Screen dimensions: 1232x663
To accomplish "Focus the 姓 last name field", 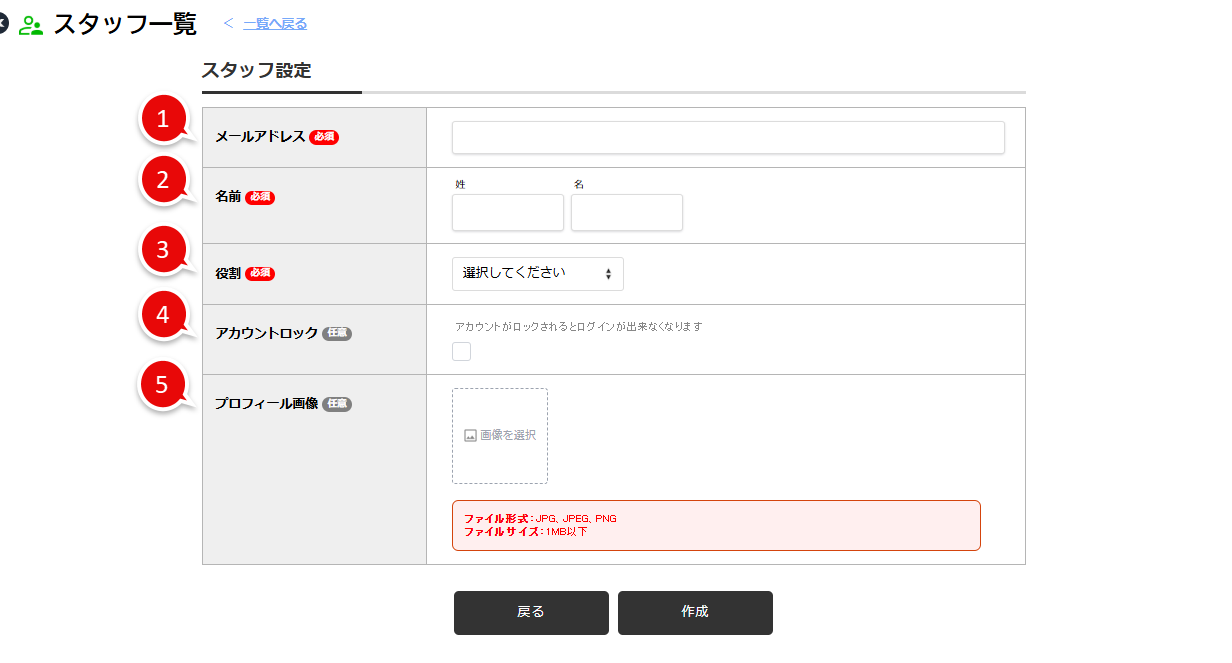I will tap(508, 213).
